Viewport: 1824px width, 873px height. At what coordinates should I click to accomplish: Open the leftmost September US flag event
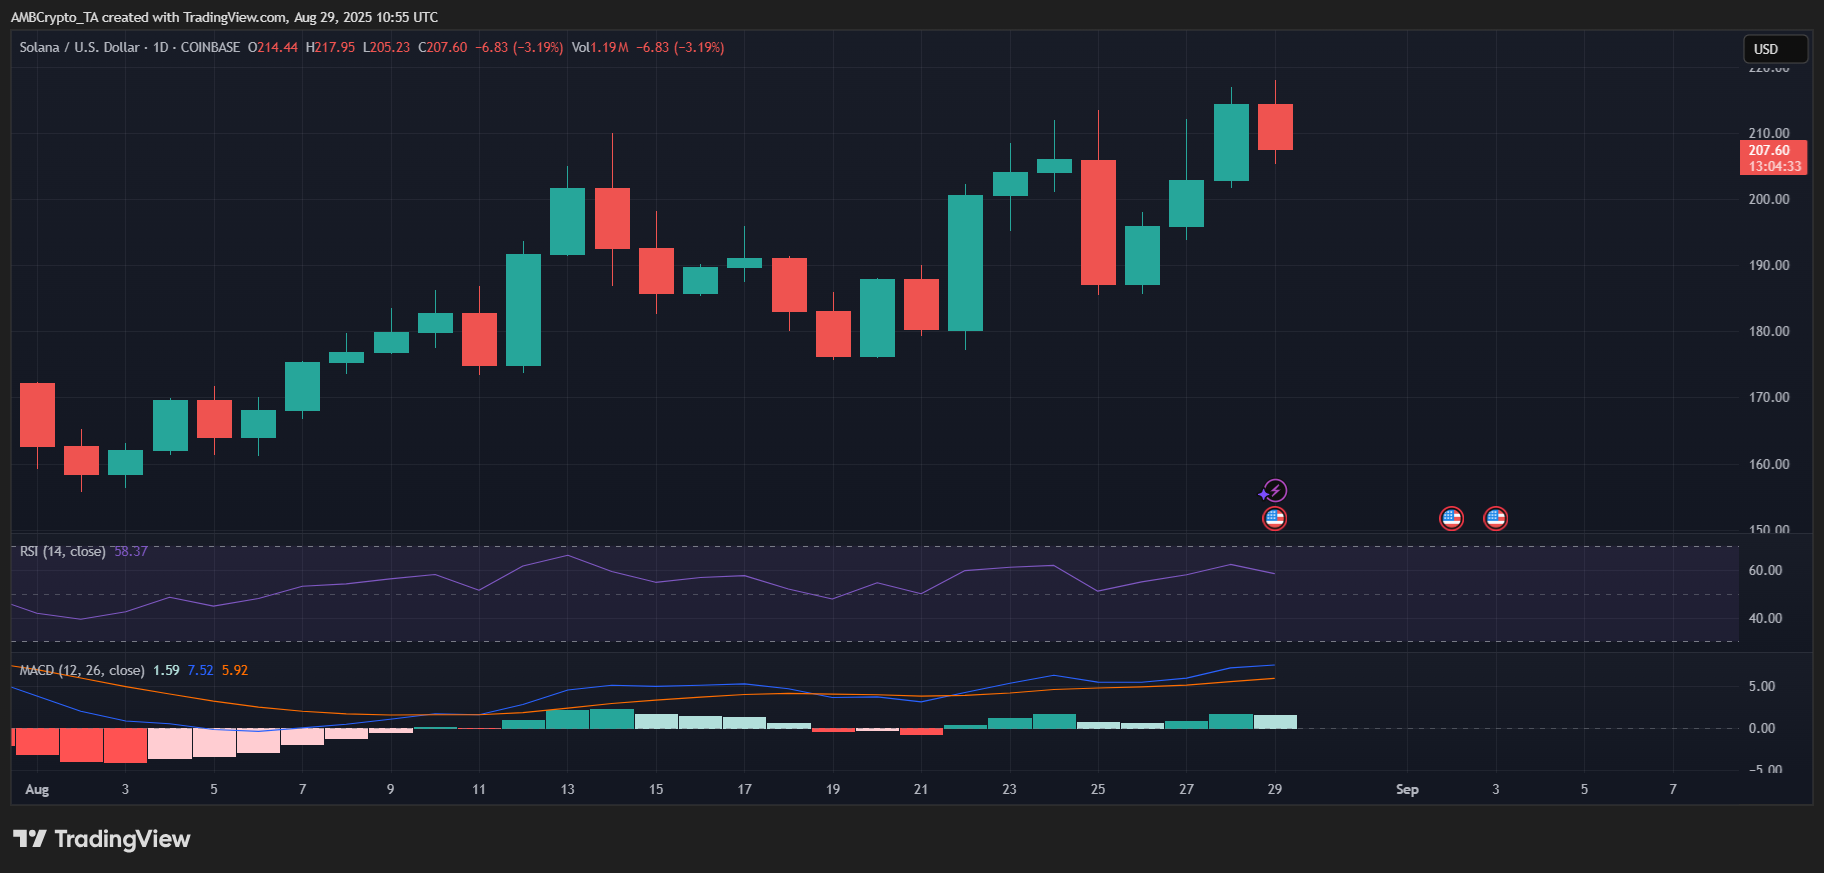pyautogui.click(x=1451, y=518)
